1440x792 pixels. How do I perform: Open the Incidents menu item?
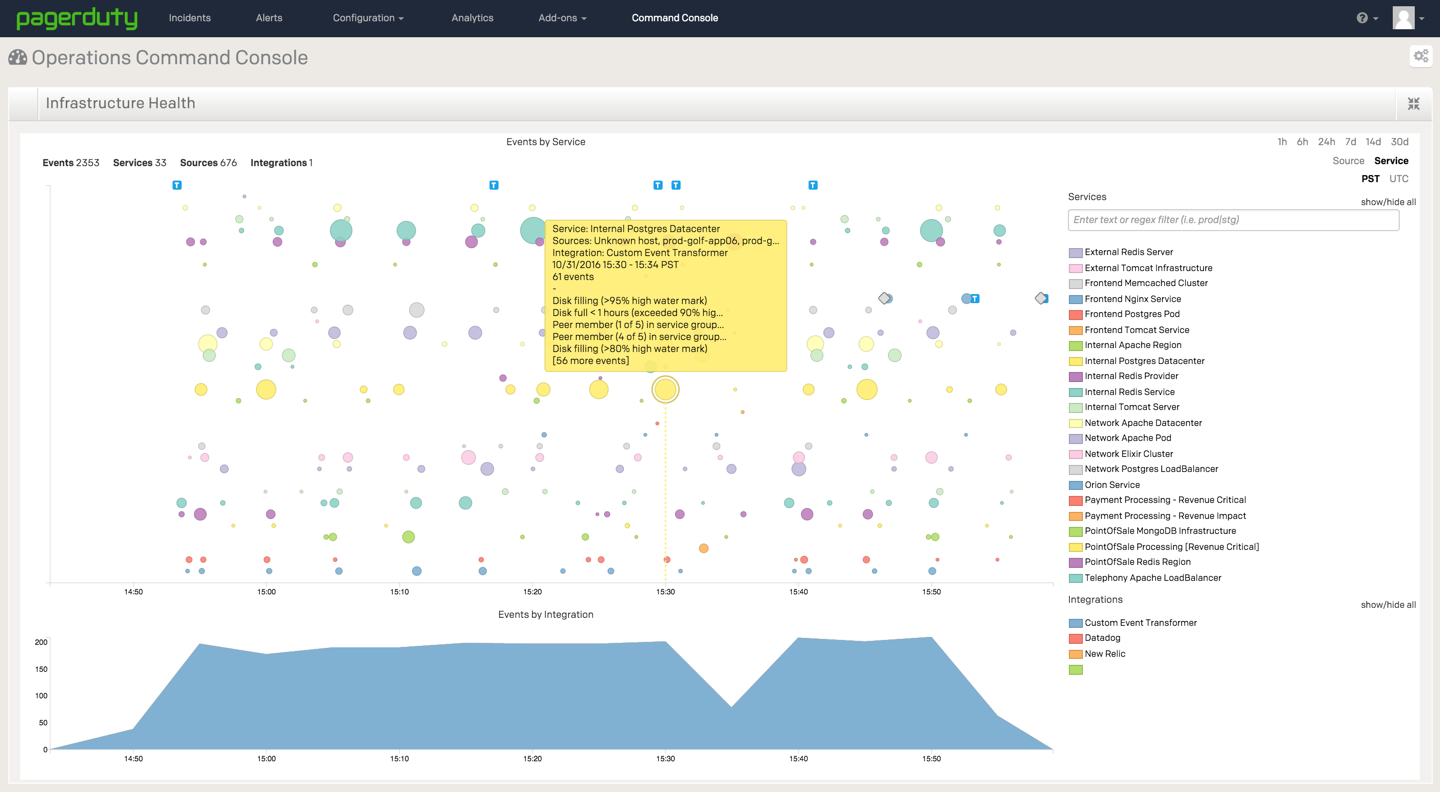coord(189,18)
